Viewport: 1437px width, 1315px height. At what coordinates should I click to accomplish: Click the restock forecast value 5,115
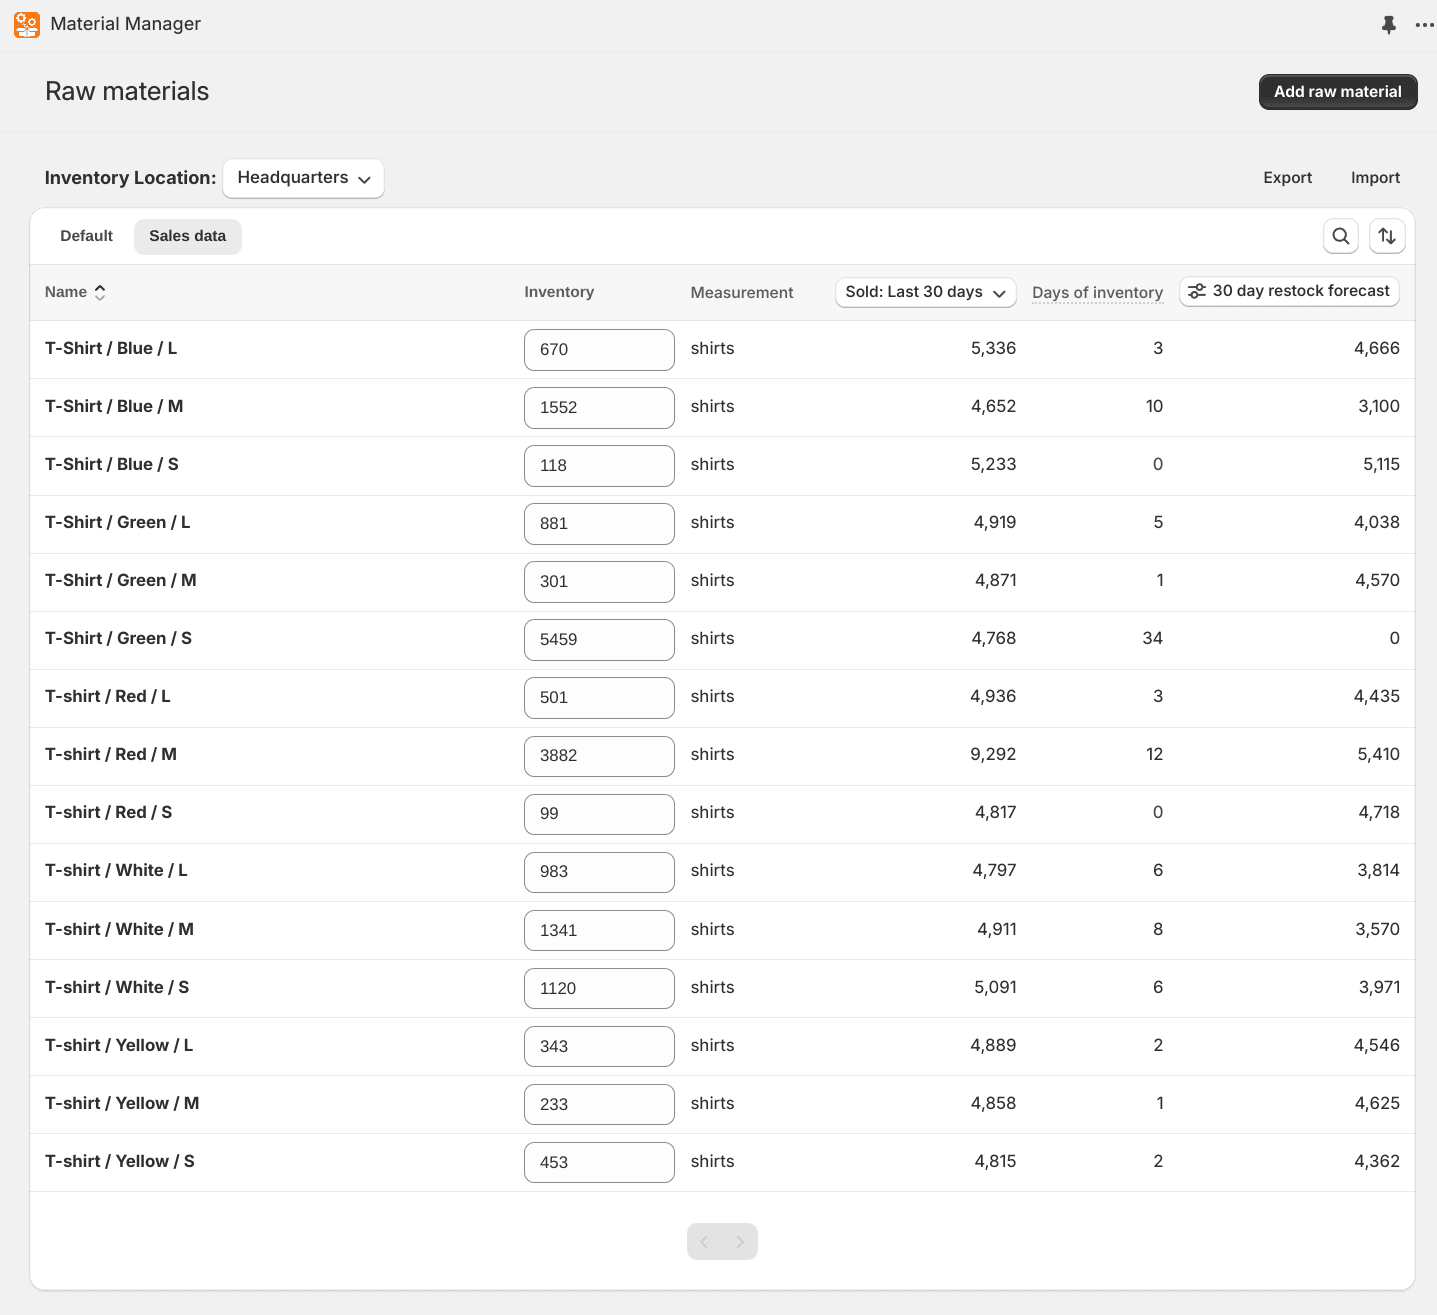[1381, 464]
